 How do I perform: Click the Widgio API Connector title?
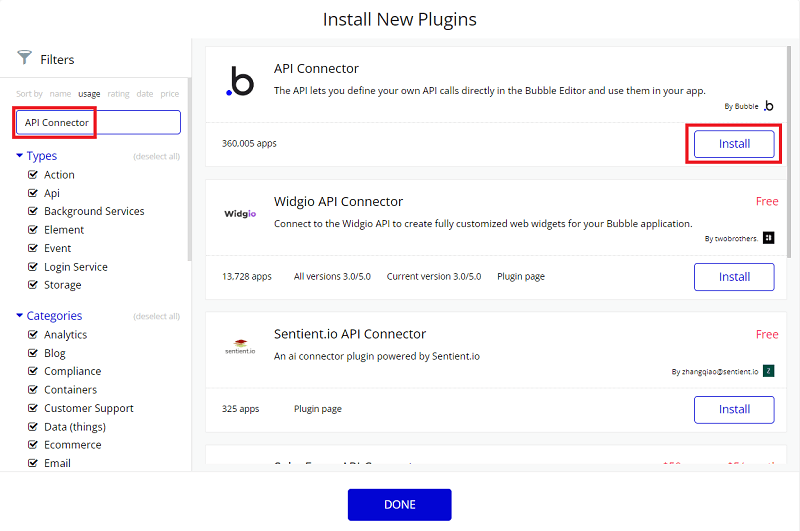pos(338,201)
